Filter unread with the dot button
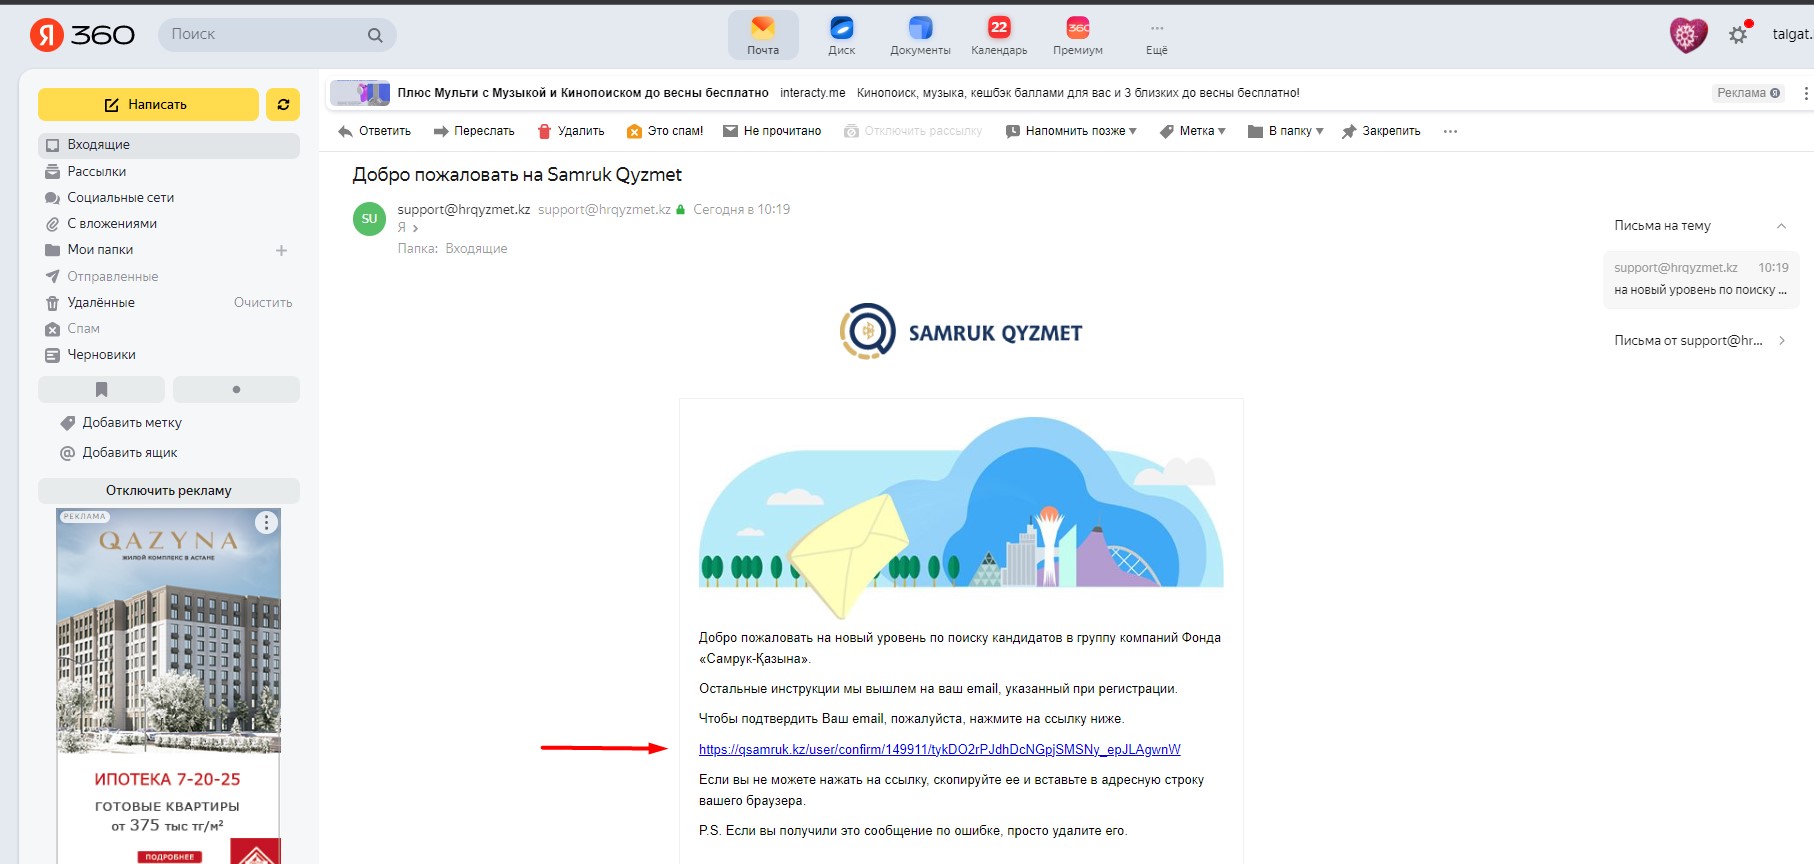The width and height of the screenshot is (1814, 864). [236, 389]
